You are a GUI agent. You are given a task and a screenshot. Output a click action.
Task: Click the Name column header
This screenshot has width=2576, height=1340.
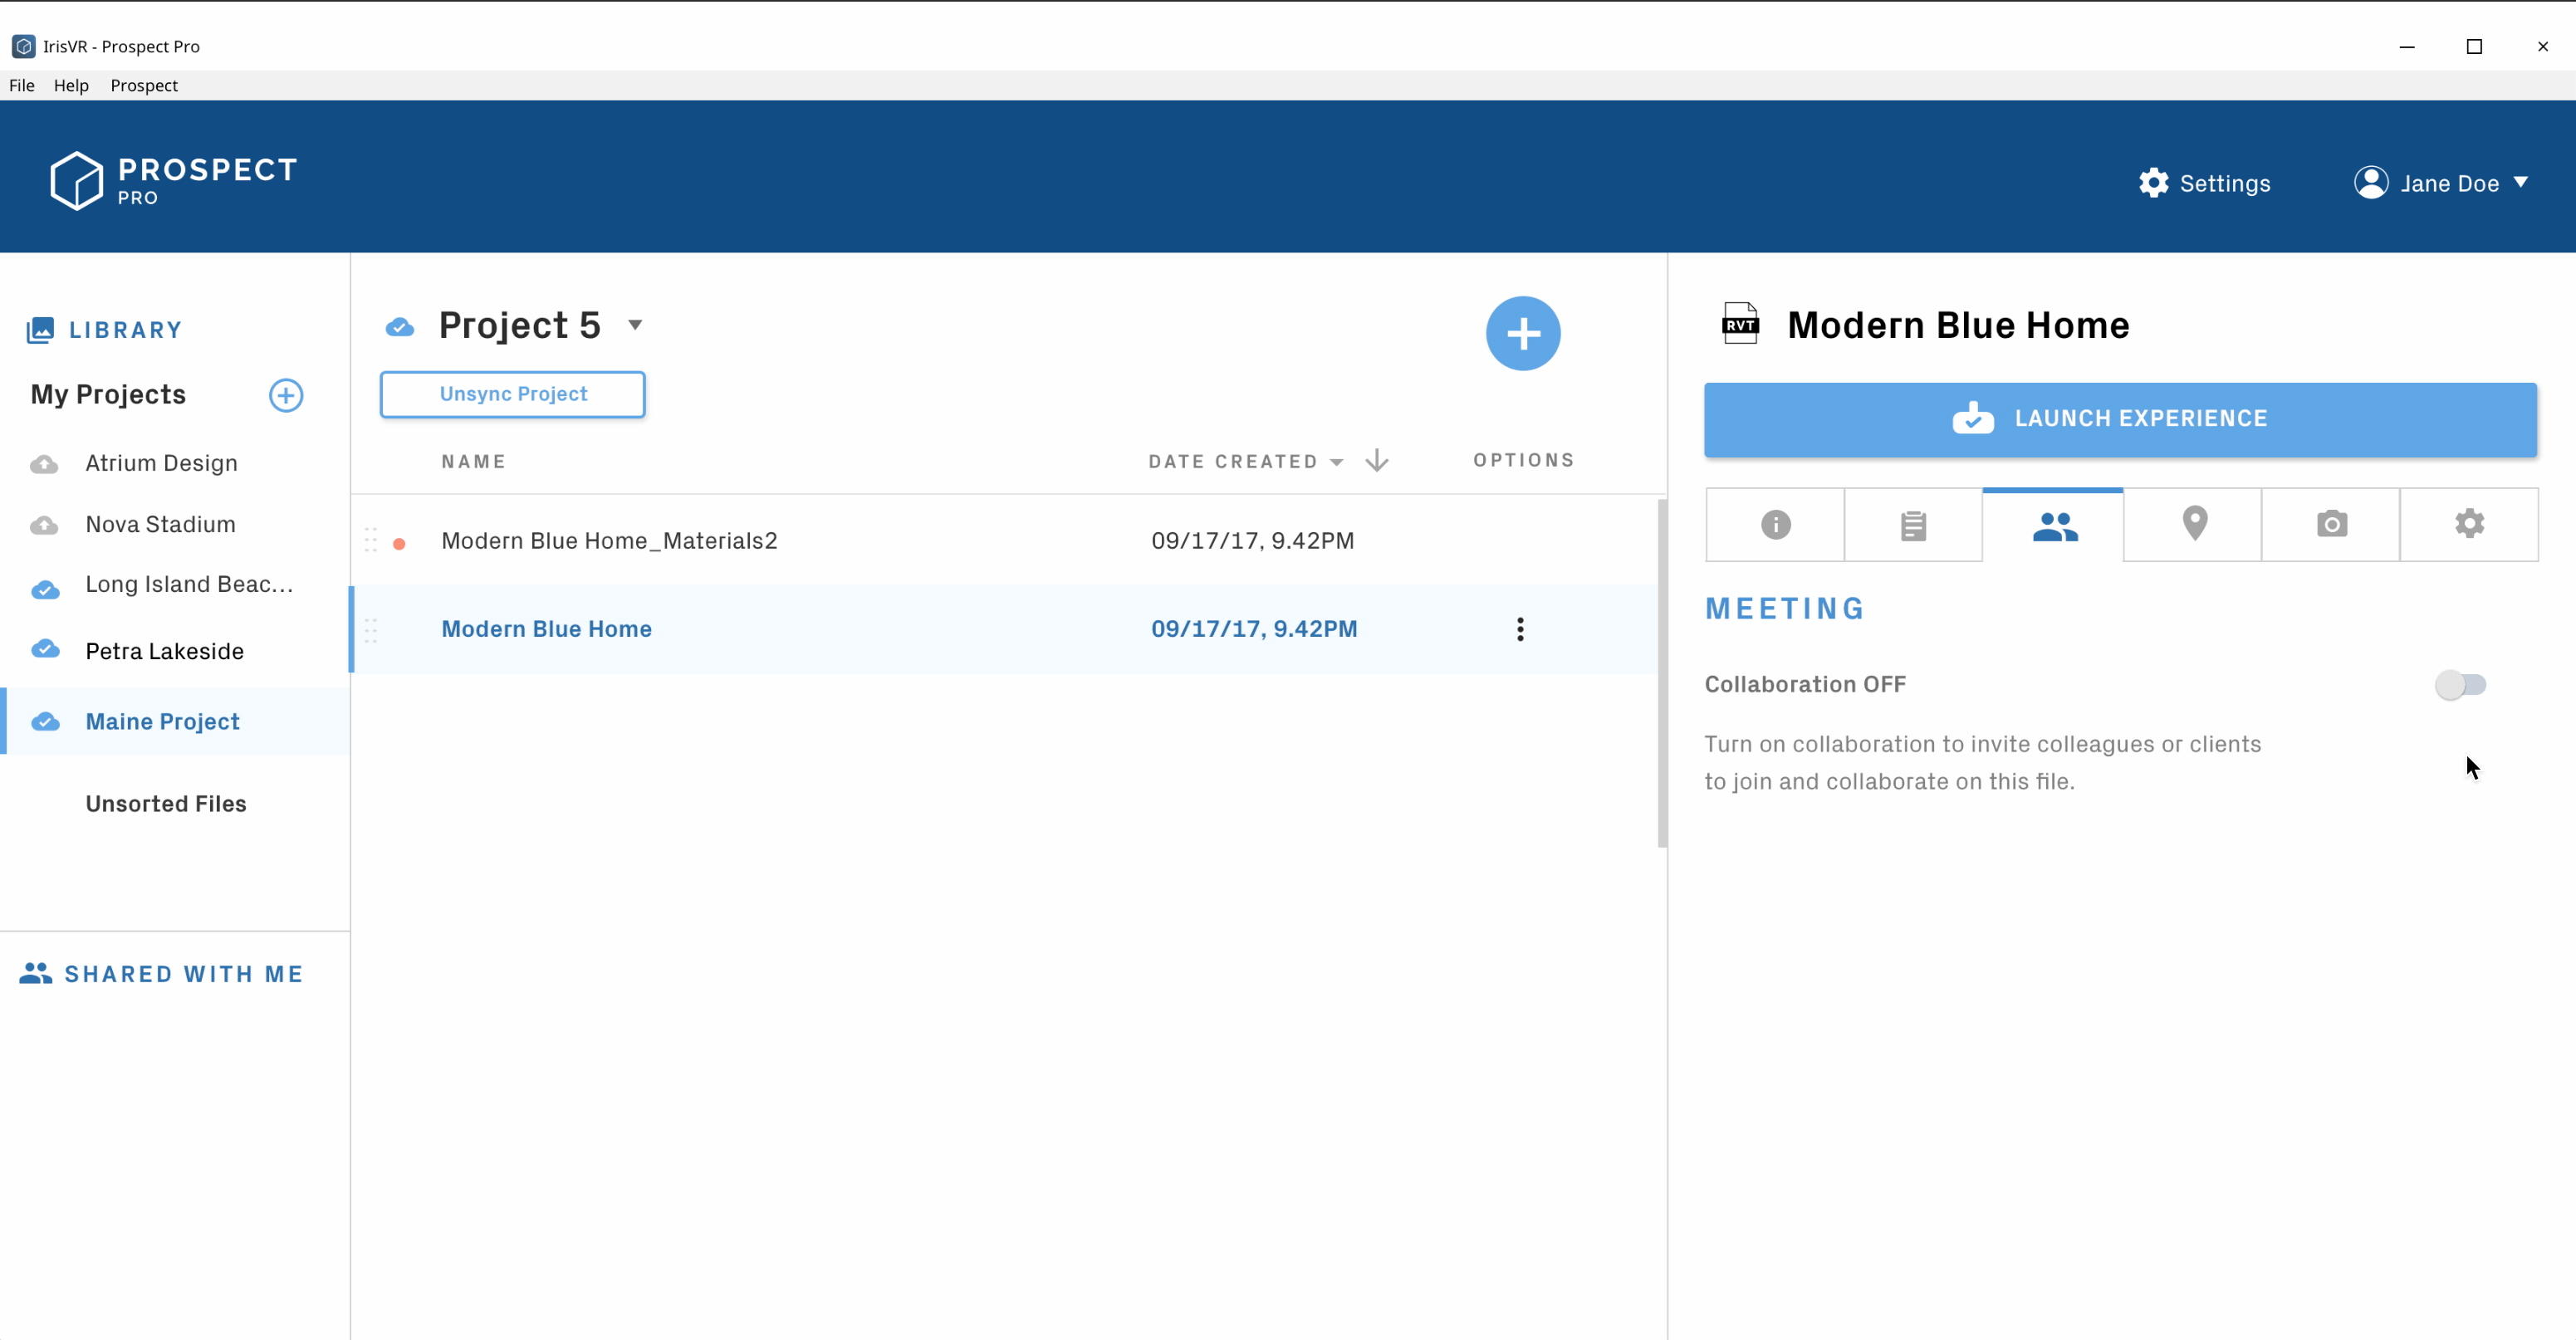(x=474, y=462)
